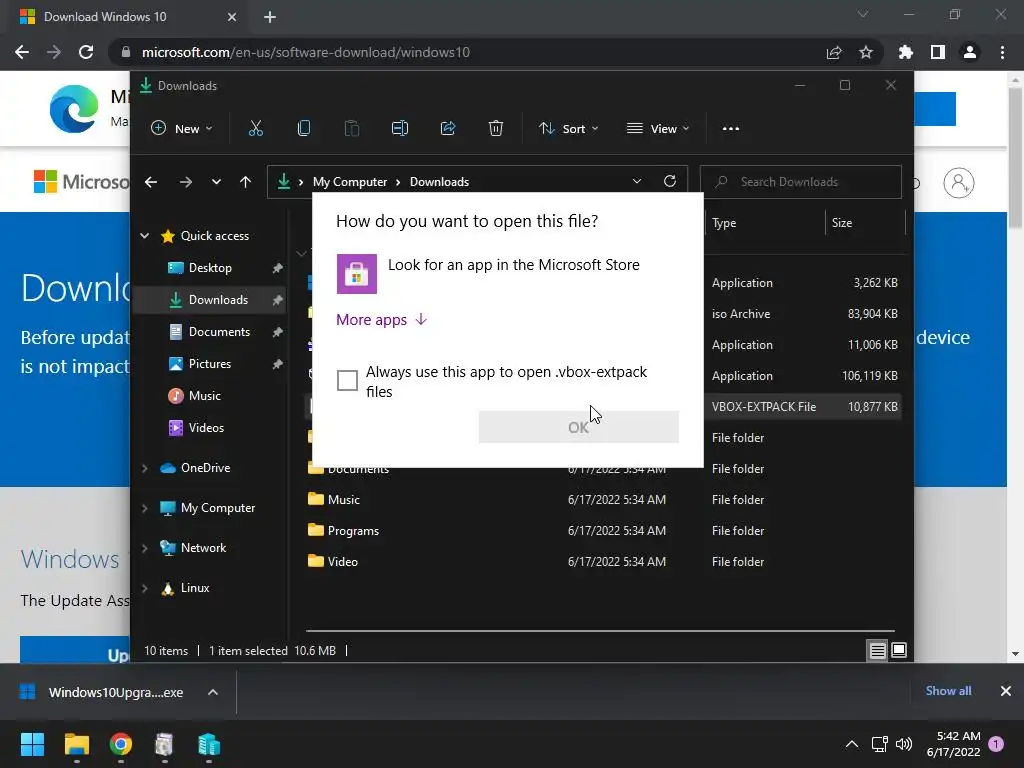Open download item options chevron
The image size is (1024, 768).
pos(213,692)
